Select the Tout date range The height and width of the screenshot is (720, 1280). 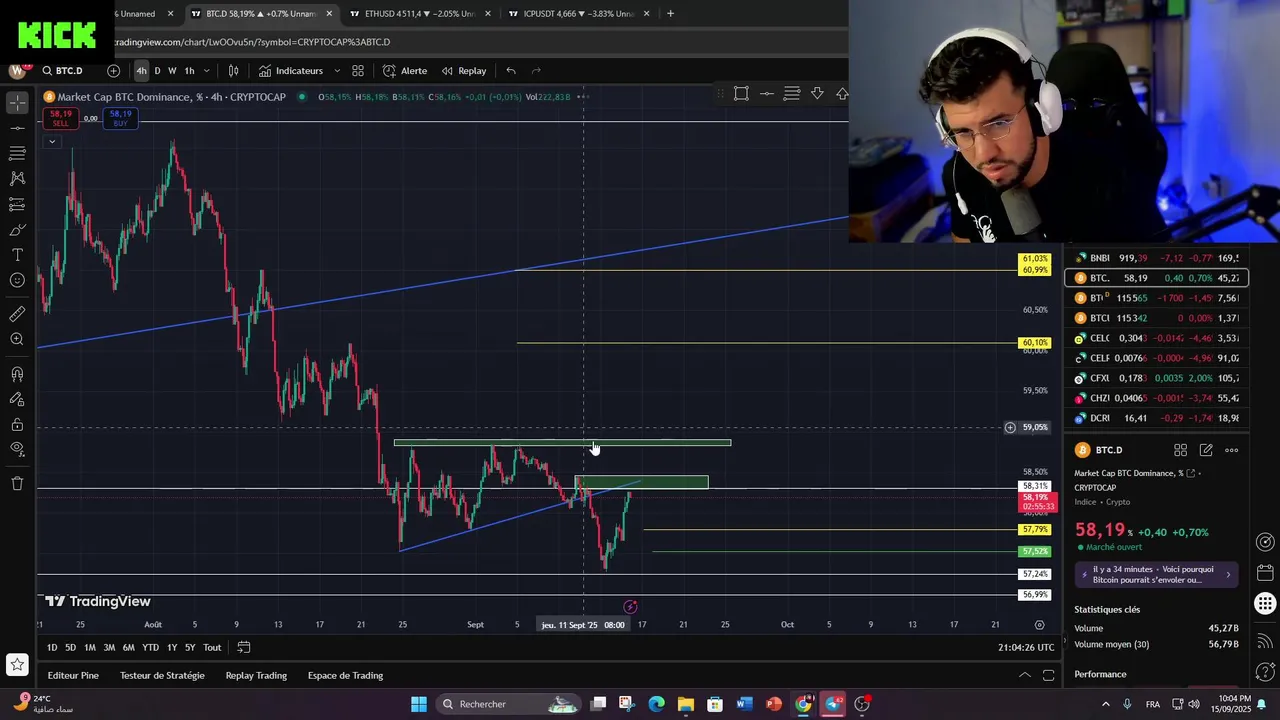(212, 648)
